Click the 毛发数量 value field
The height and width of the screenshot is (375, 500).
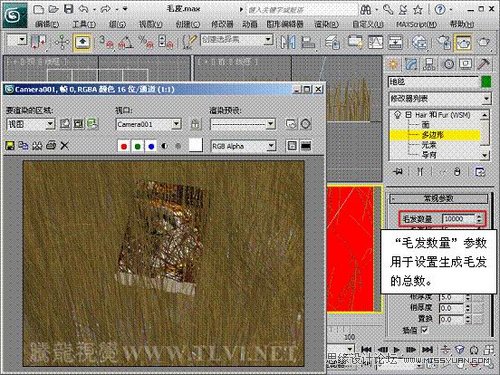point(459,219)
